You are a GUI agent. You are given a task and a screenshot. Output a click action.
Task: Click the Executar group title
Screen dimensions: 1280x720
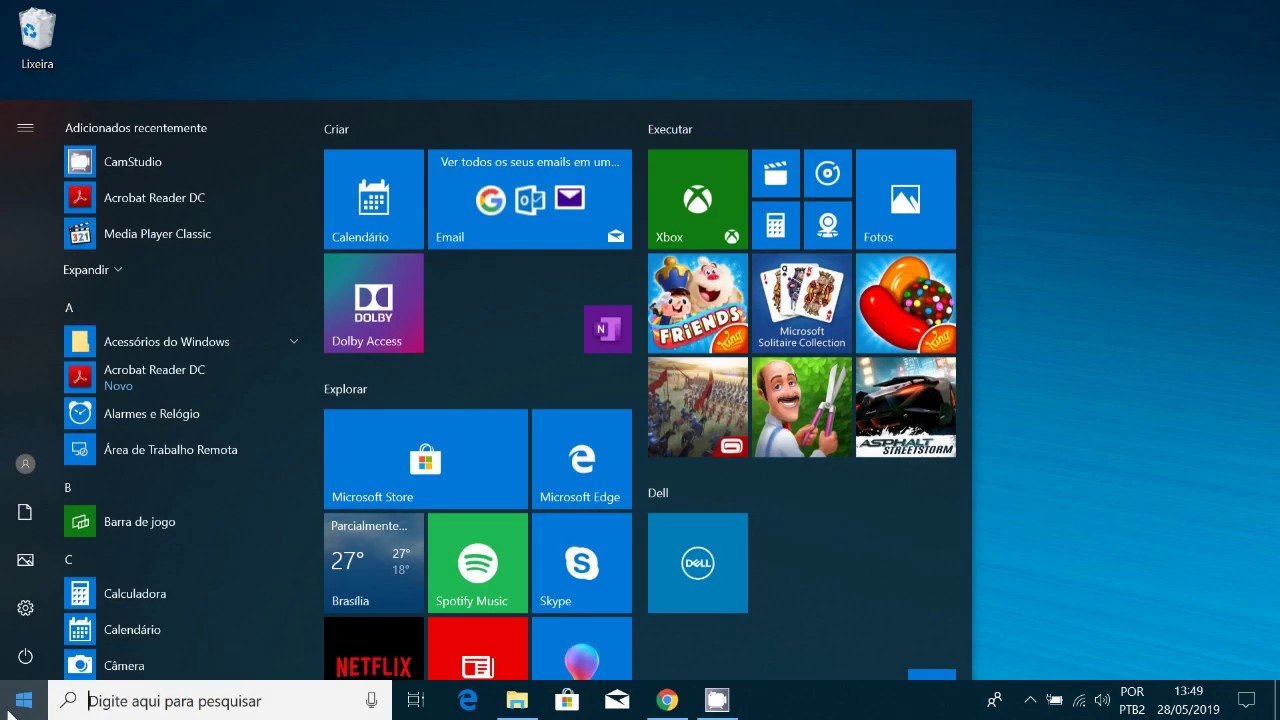tap(670, 129)
